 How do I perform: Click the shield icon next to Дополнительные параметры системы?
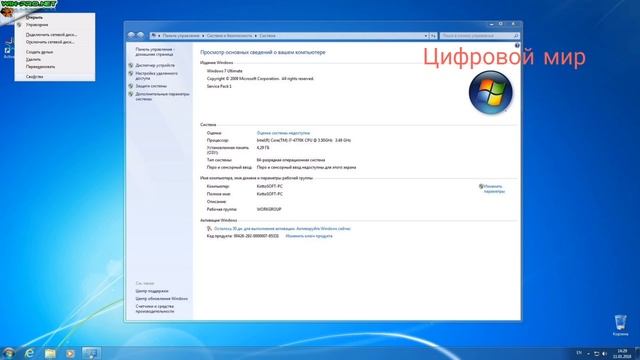click(x=131, y=94)
